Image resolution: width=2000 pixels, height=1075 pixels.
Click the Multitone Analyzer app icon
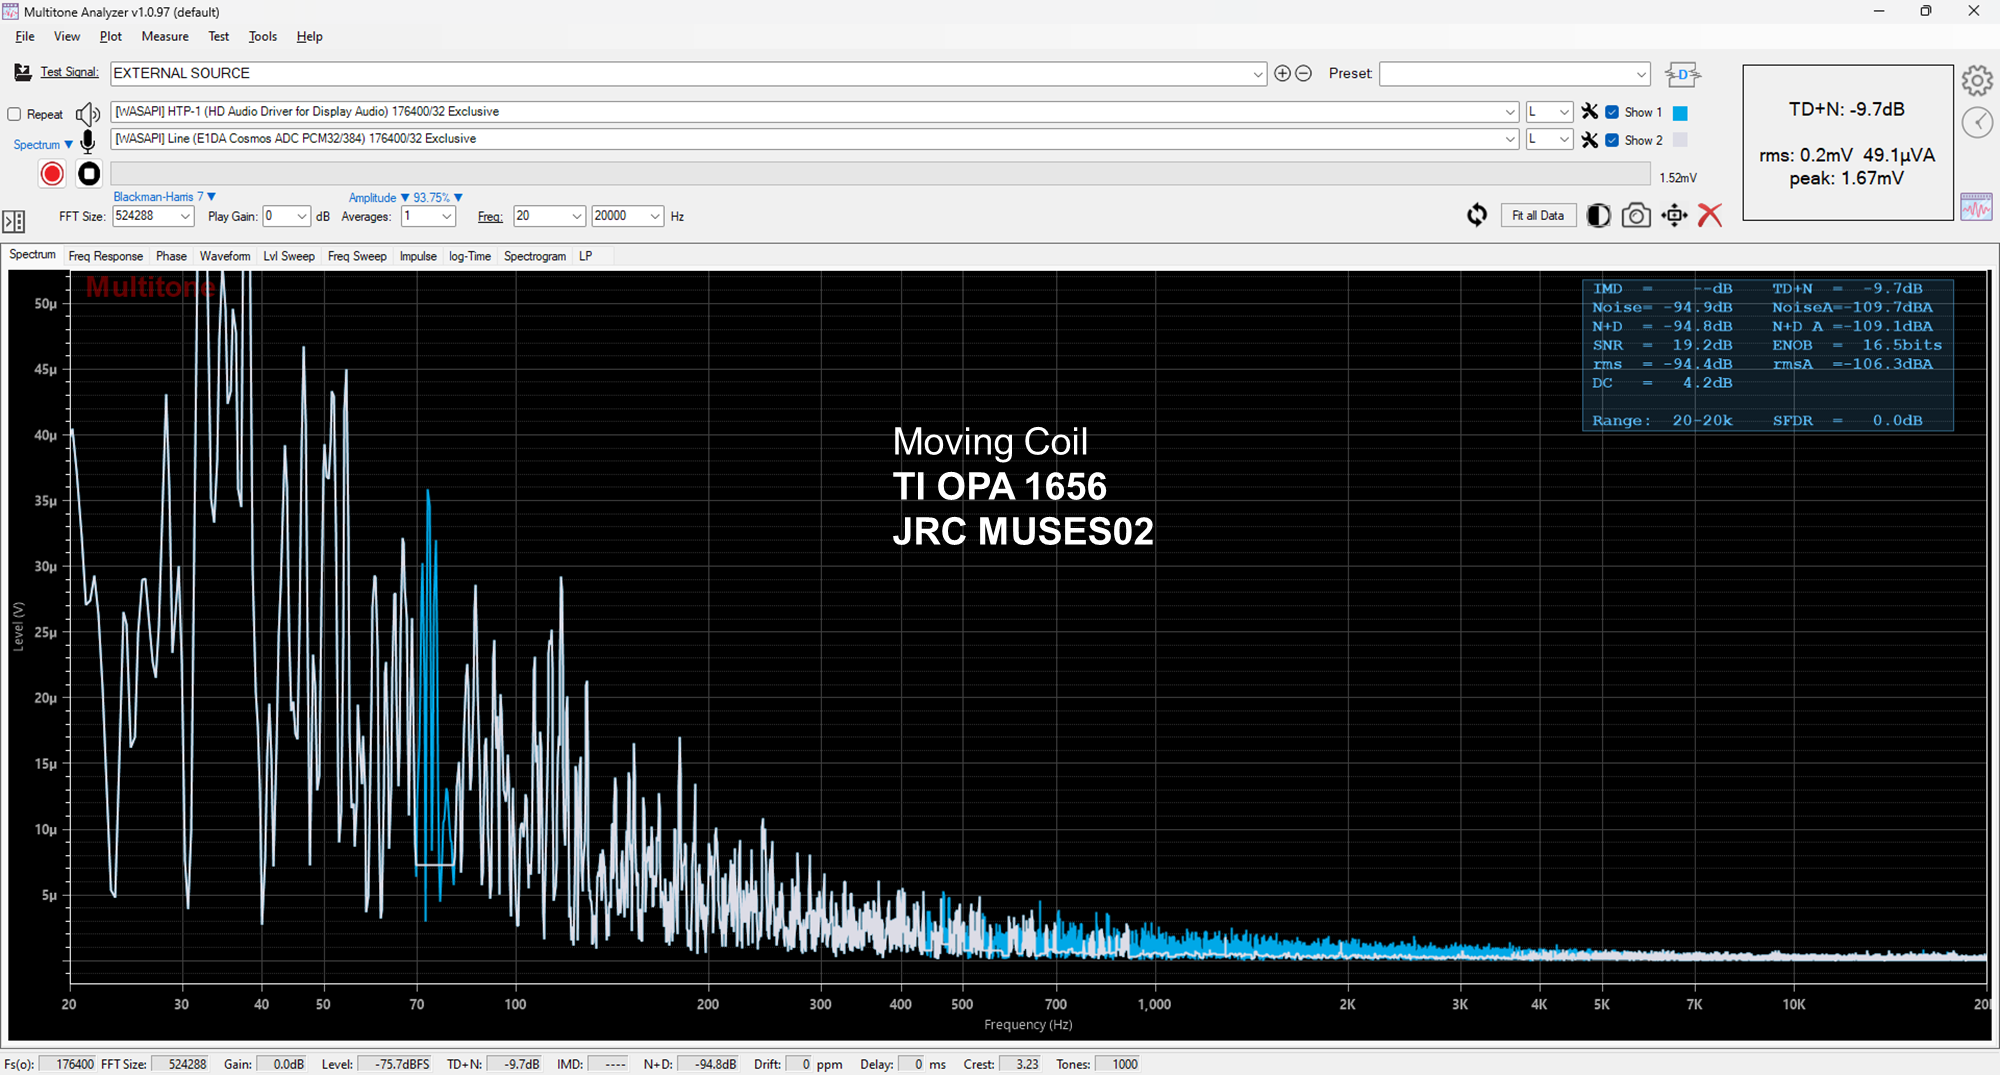point(10,11)
